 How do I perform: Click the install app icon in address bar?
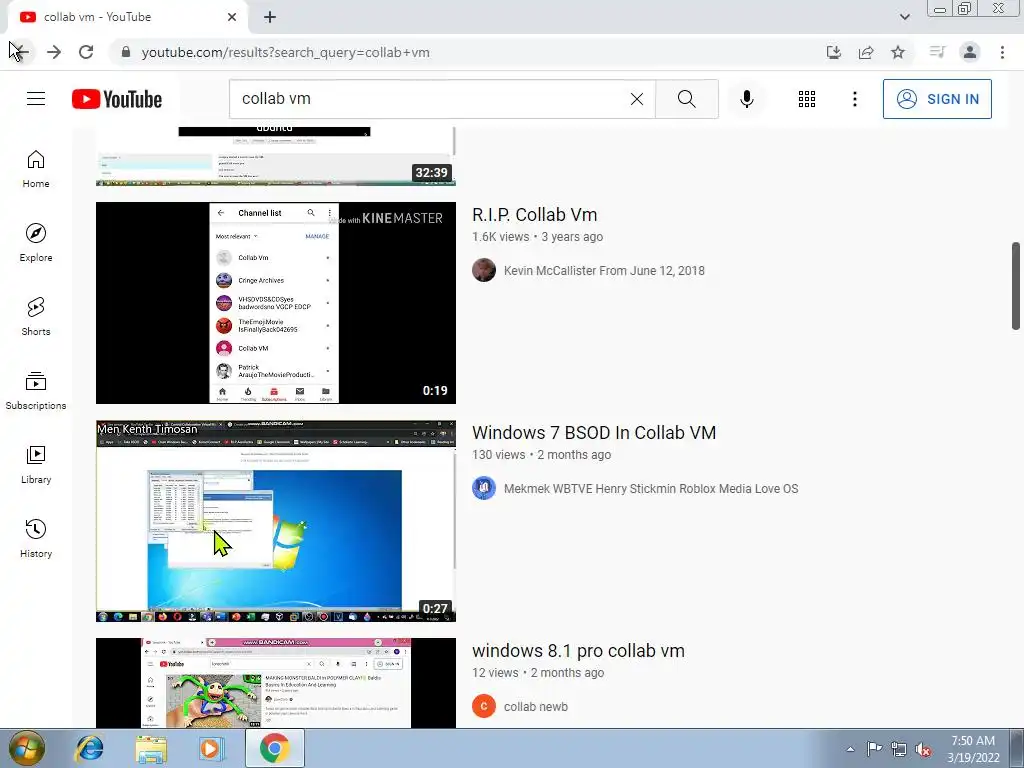[833, 52]
